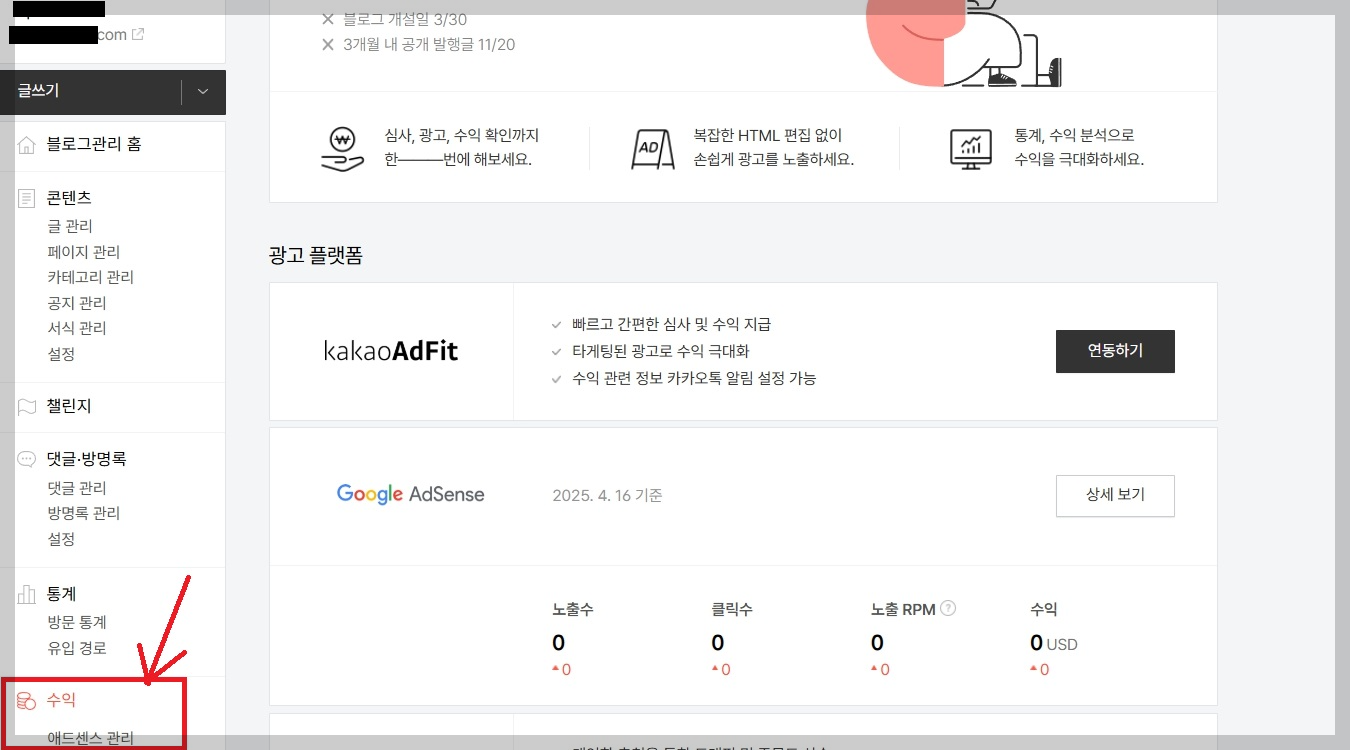Screen dimensions: 1350x750
Task: Open 애드센스 관리
Action: 90,738
